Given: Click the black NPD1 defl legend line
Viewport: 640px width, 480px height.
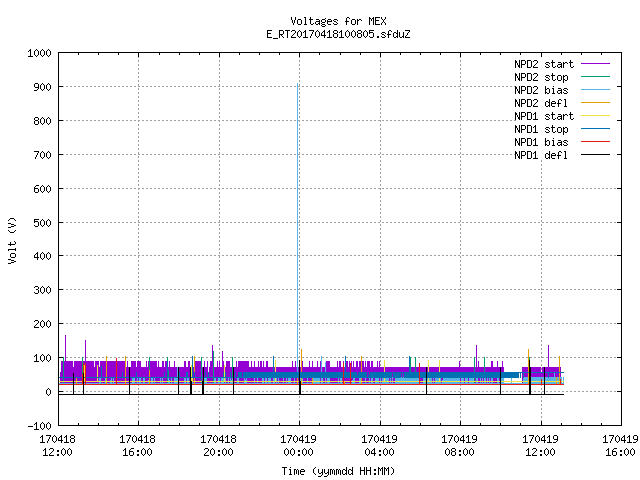Looking at the screenshot, I should pos(596,155).
